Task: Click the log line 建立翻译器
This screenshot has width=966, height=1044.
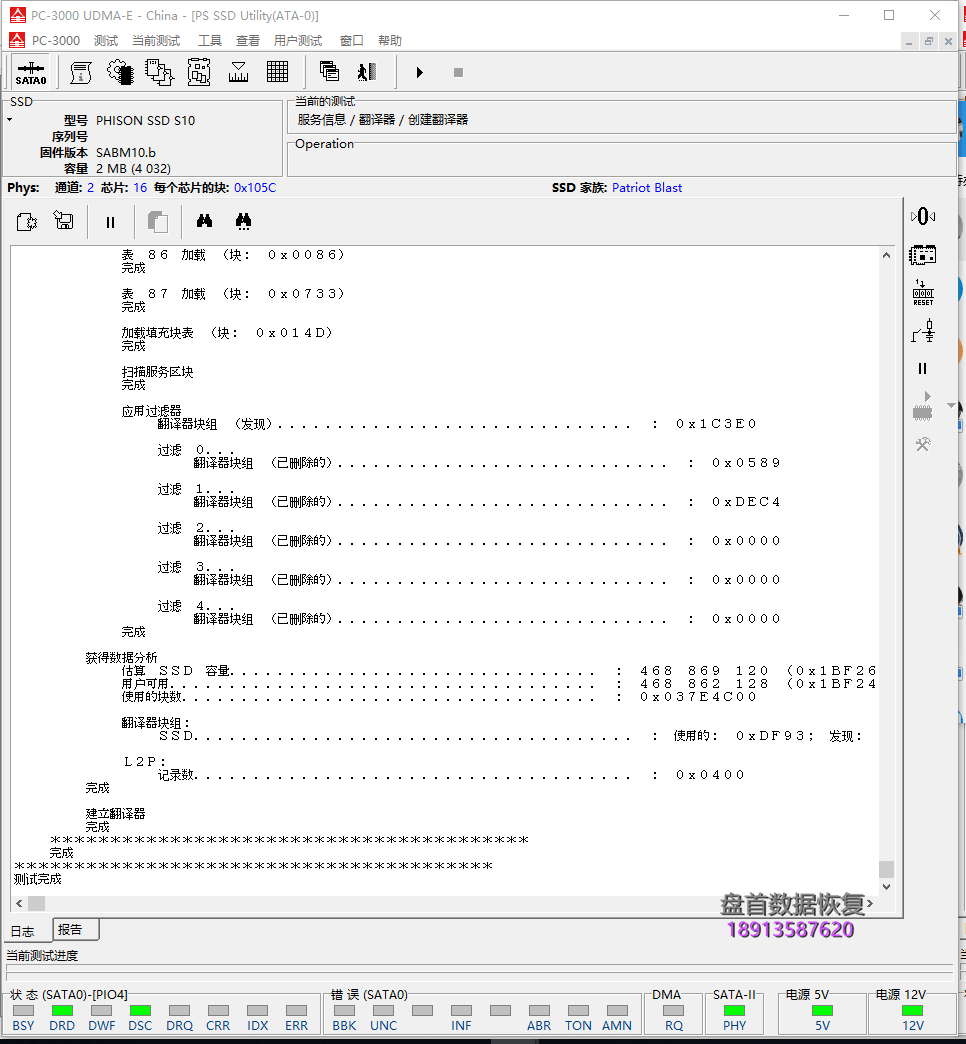Action: coord(115,814)
